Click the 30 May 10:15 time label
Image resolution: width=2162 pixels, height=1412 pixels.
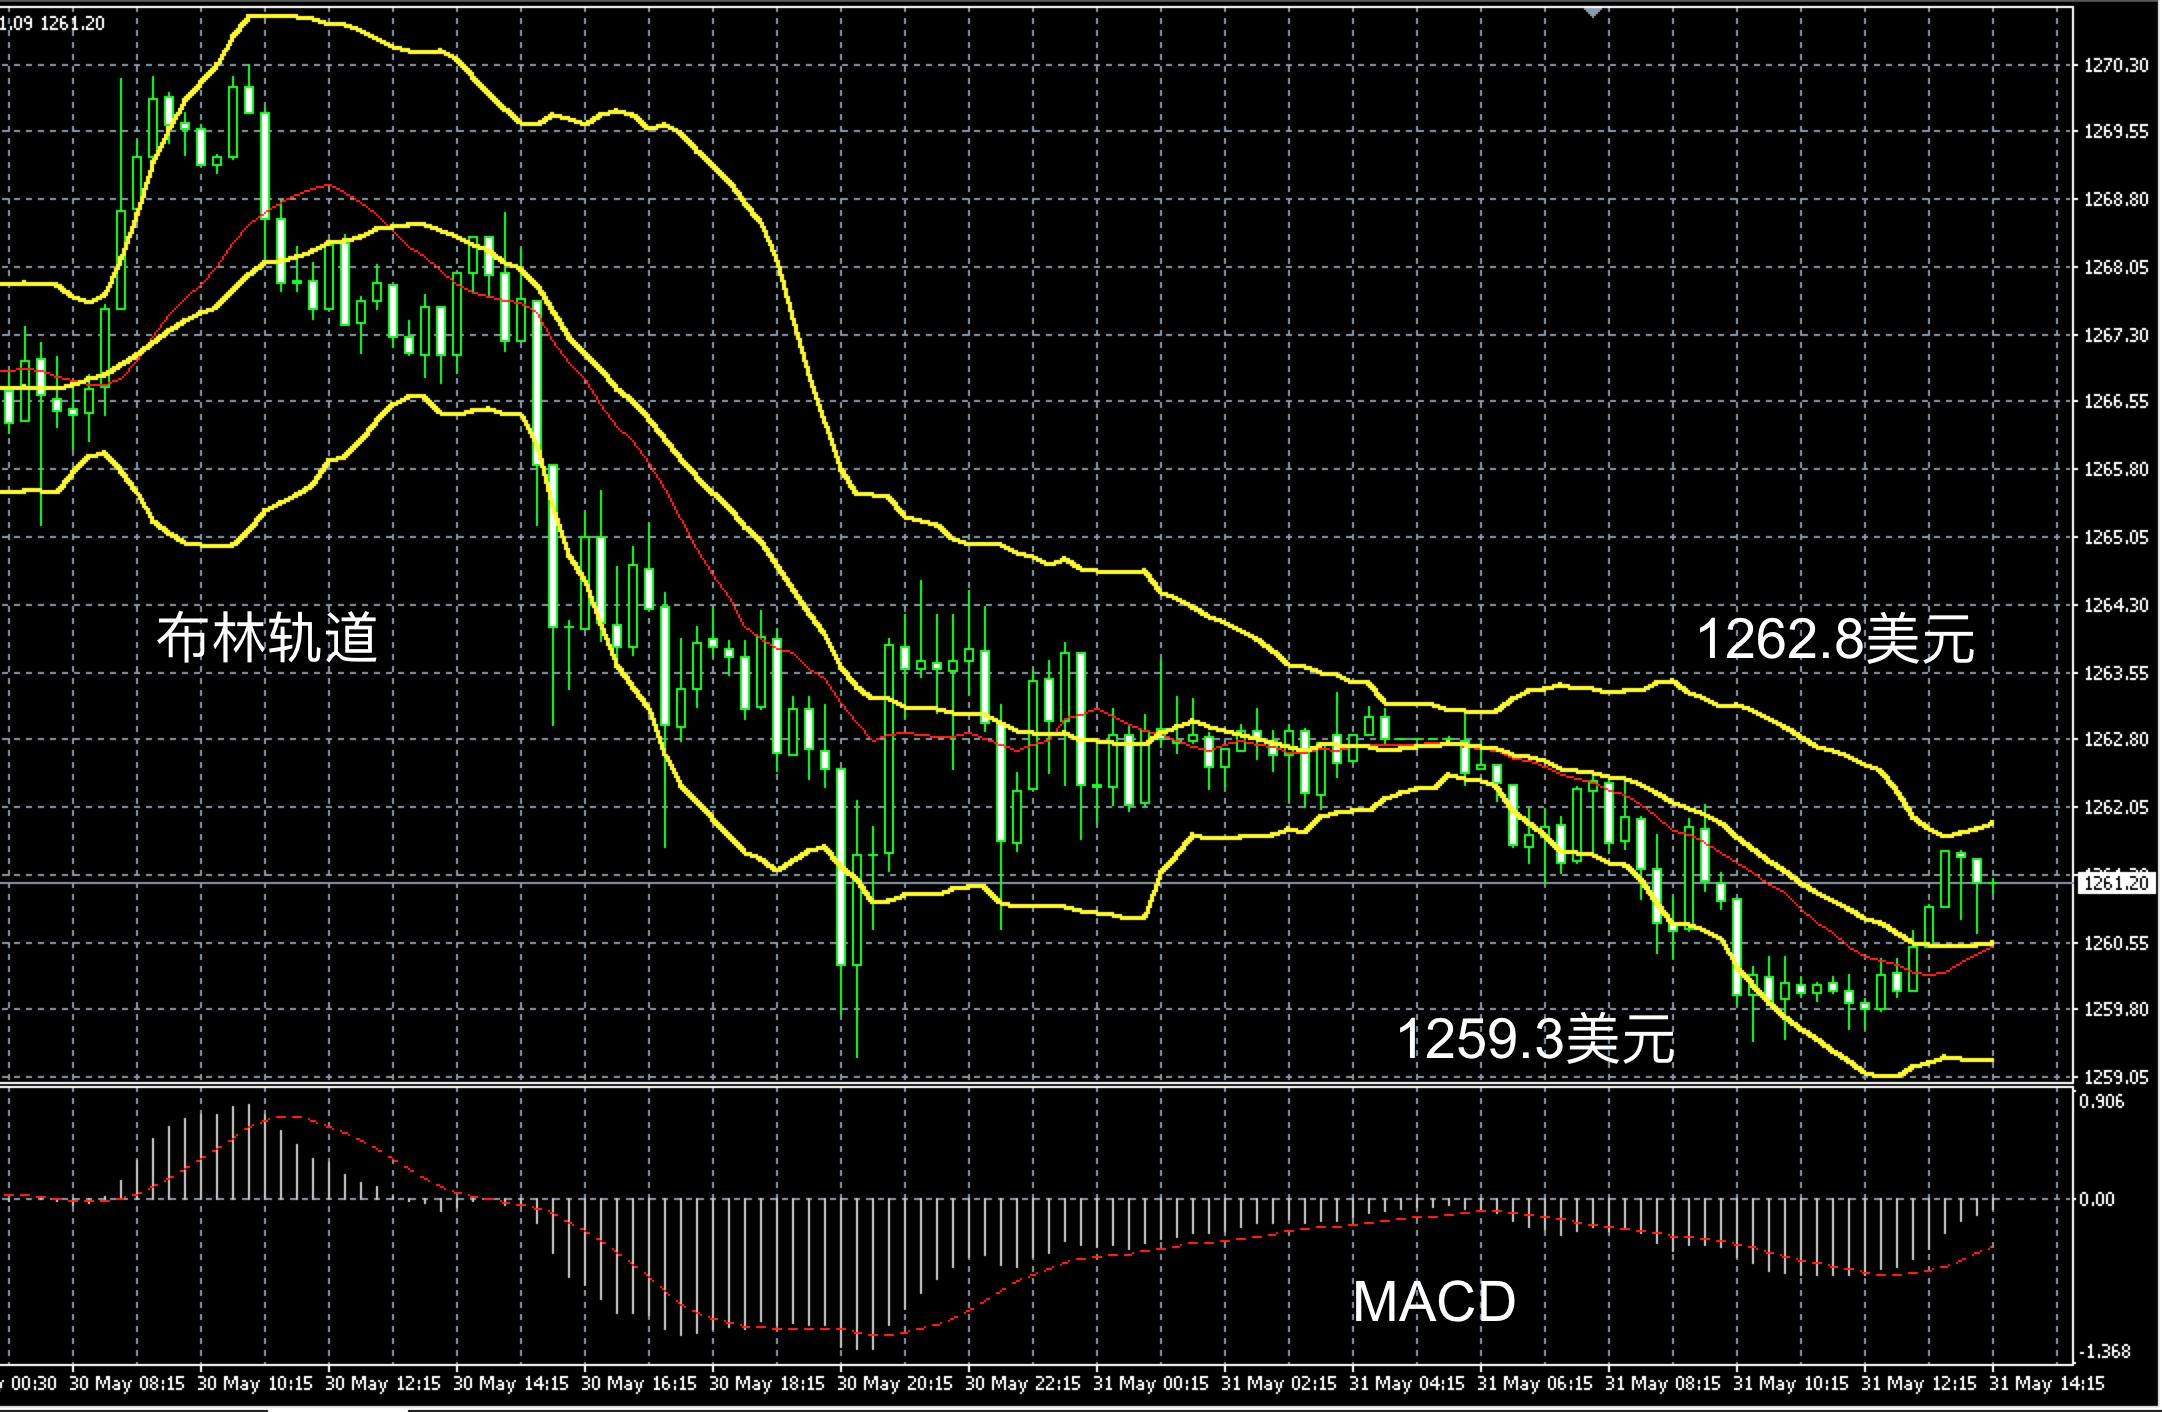tap(255, 1384)
